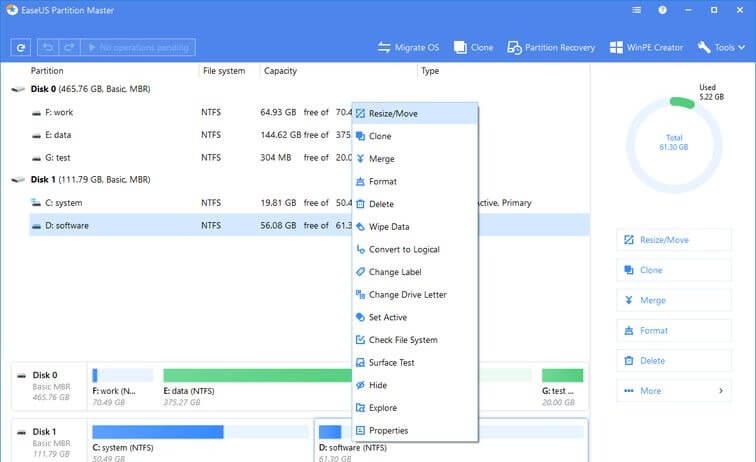The image size is (756, 462).
Task: Launch Partition Recovery
Action: pyautogui.click(x=551, y=47)
